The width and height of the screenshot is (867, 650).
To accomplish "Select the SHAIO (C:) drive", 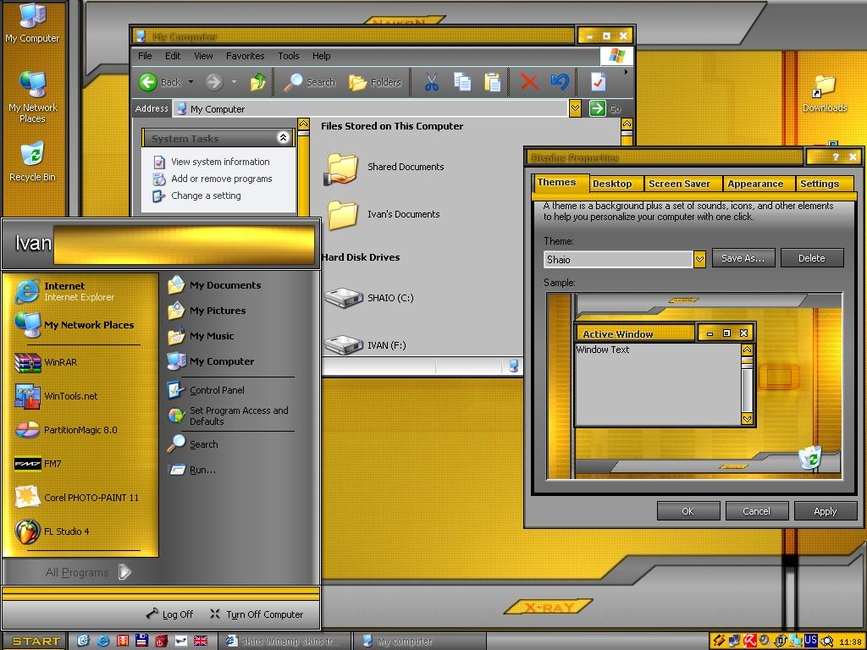I will [369, 298].
